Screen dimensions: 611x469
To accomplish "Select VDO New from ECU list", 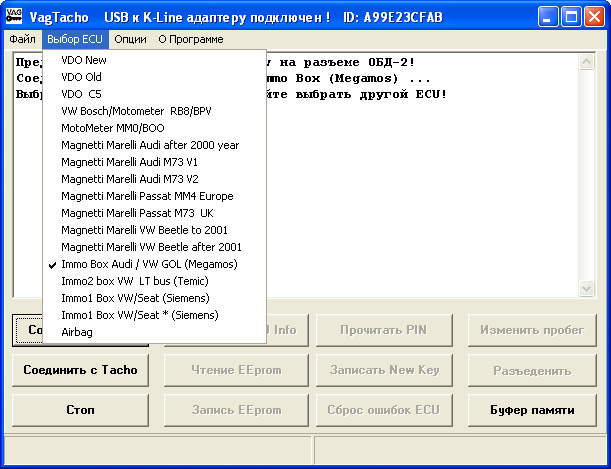I will (154, 60).
